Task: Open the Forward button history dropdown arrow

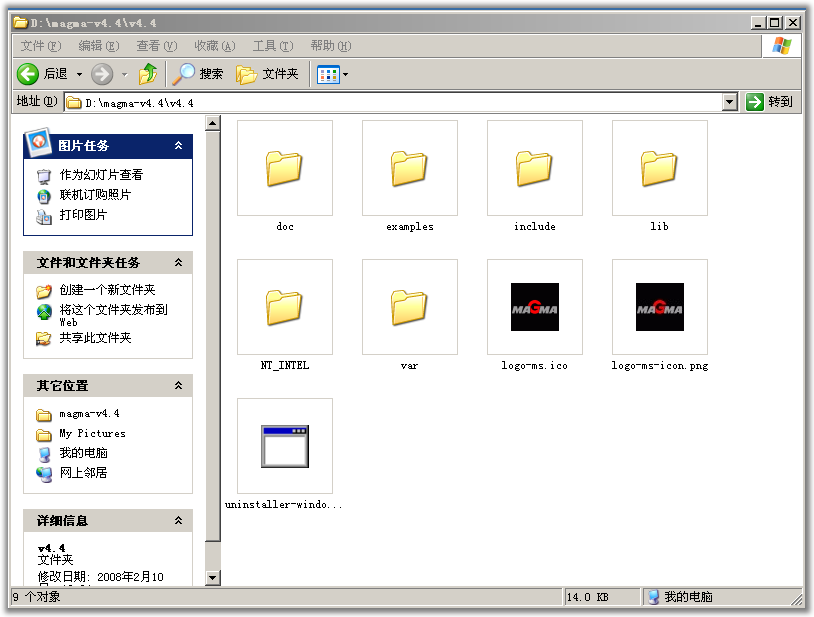Action: (x=125, y=75)
